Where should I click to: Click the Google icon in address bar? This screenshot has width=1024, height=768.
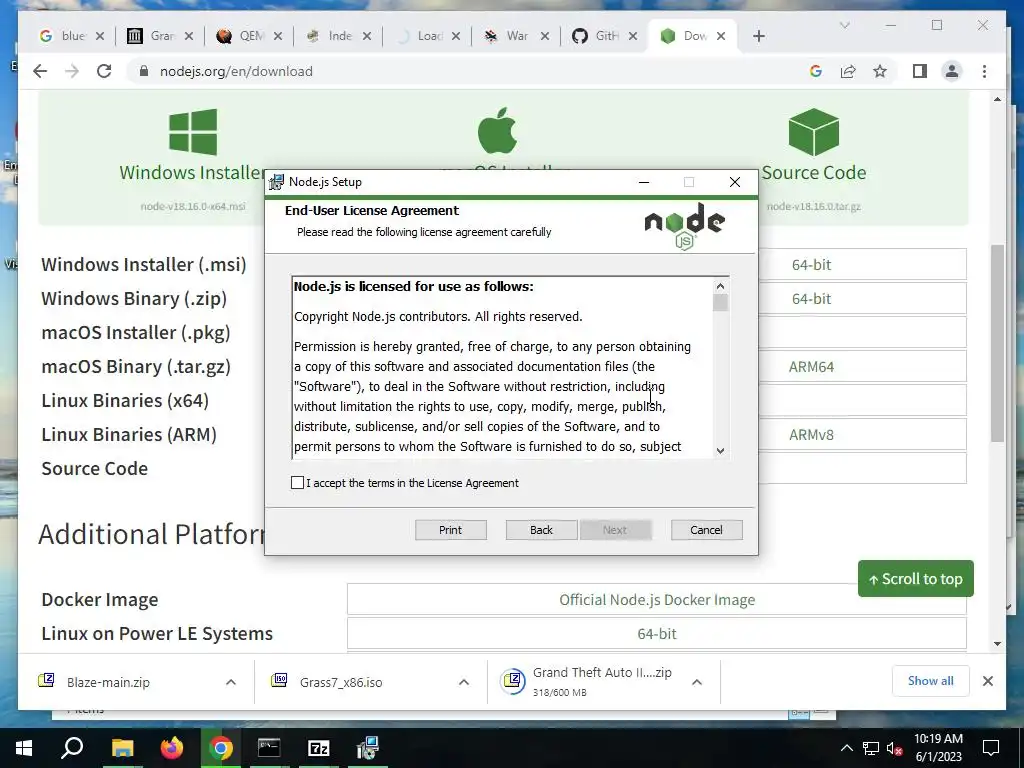point(816,71)
